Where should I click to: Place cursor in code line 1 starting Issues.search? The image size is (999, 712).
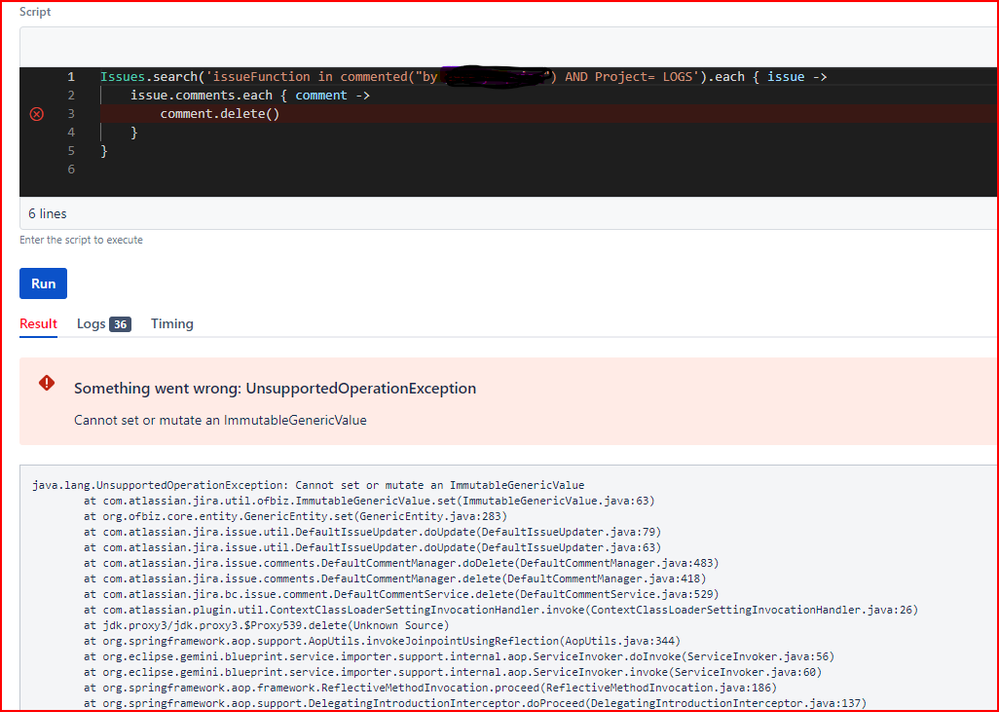tap(463, 77)
